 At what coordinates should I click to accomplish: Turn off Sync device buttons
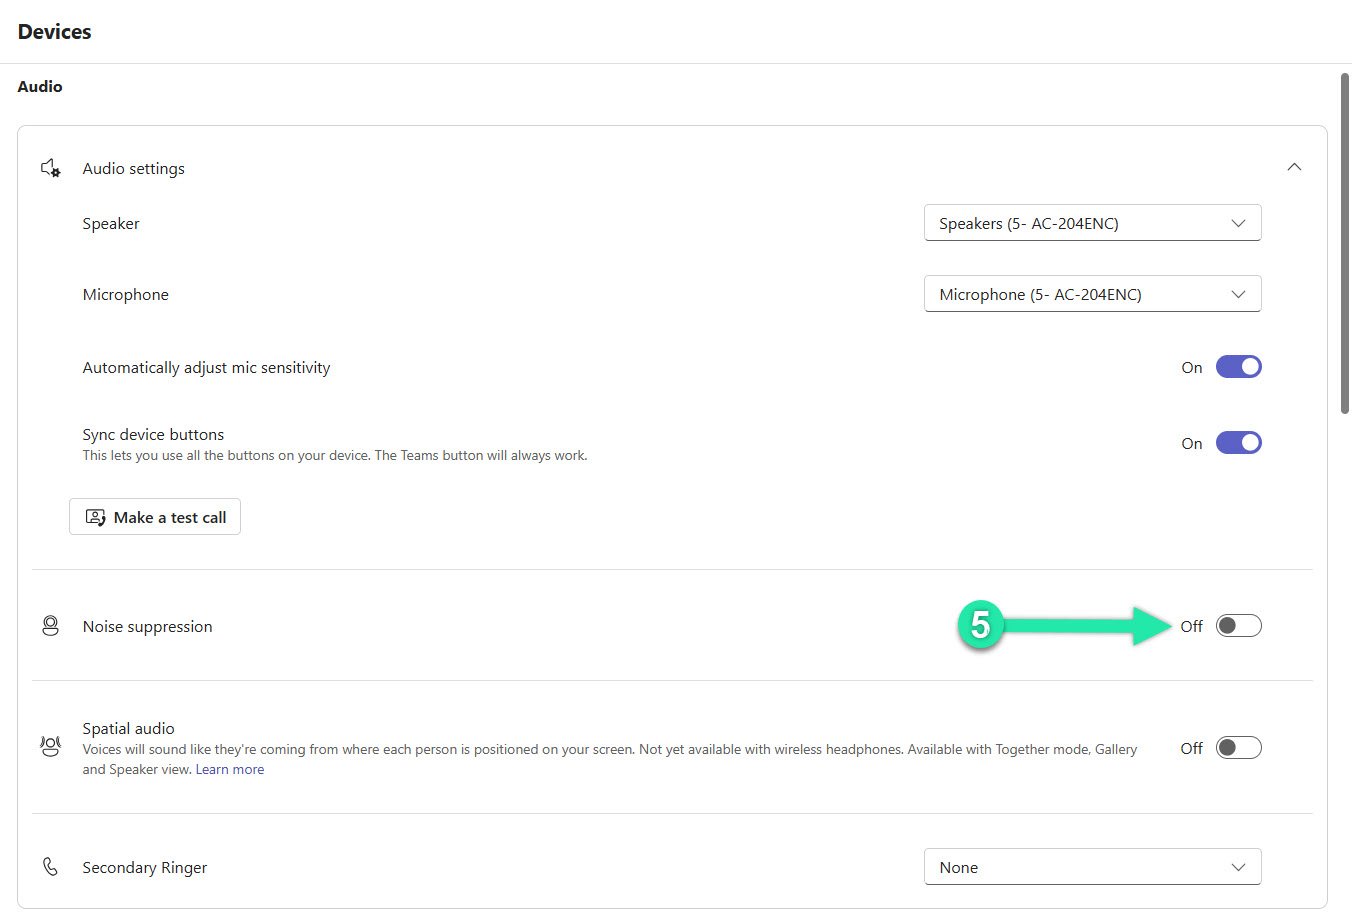pos(1238,442)
